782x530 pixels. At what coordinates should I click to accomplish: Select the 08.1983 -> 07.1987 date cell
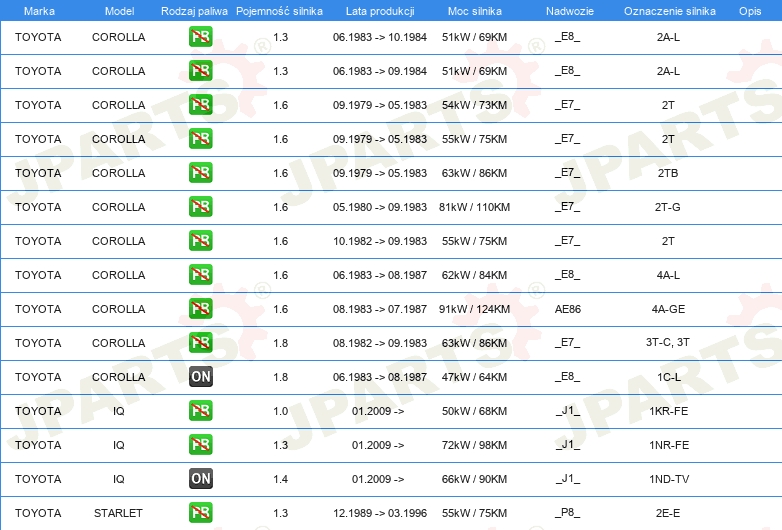pos(380,309)
